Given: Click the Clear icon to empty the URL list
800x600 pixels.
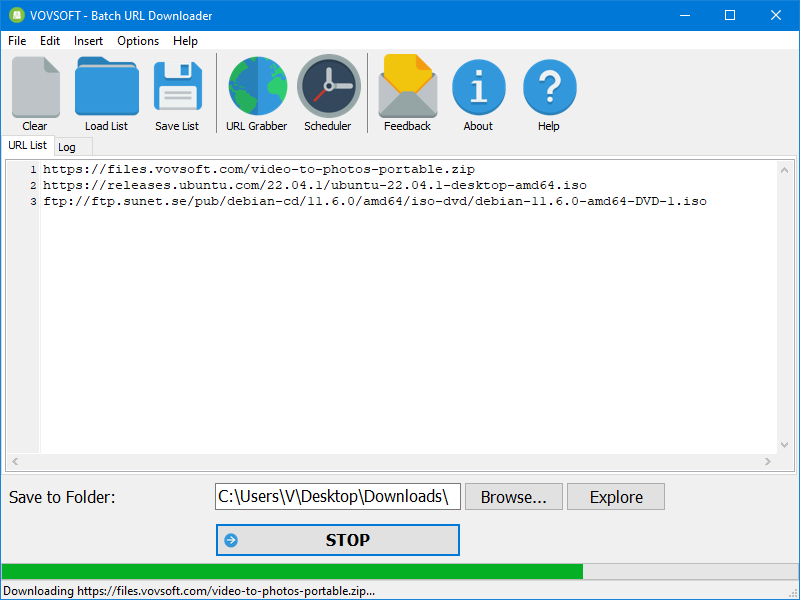Looking at the screenshot, I should pos(35,90).
